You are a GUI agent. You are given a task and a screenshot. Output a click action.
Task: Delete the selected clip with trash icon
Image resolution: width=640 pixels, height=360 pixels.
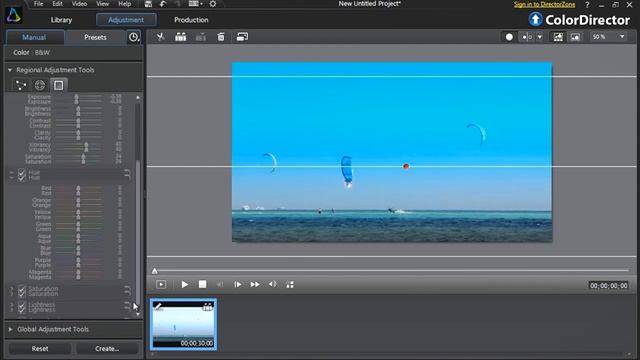pyautogui.click(x=221, y=37)
